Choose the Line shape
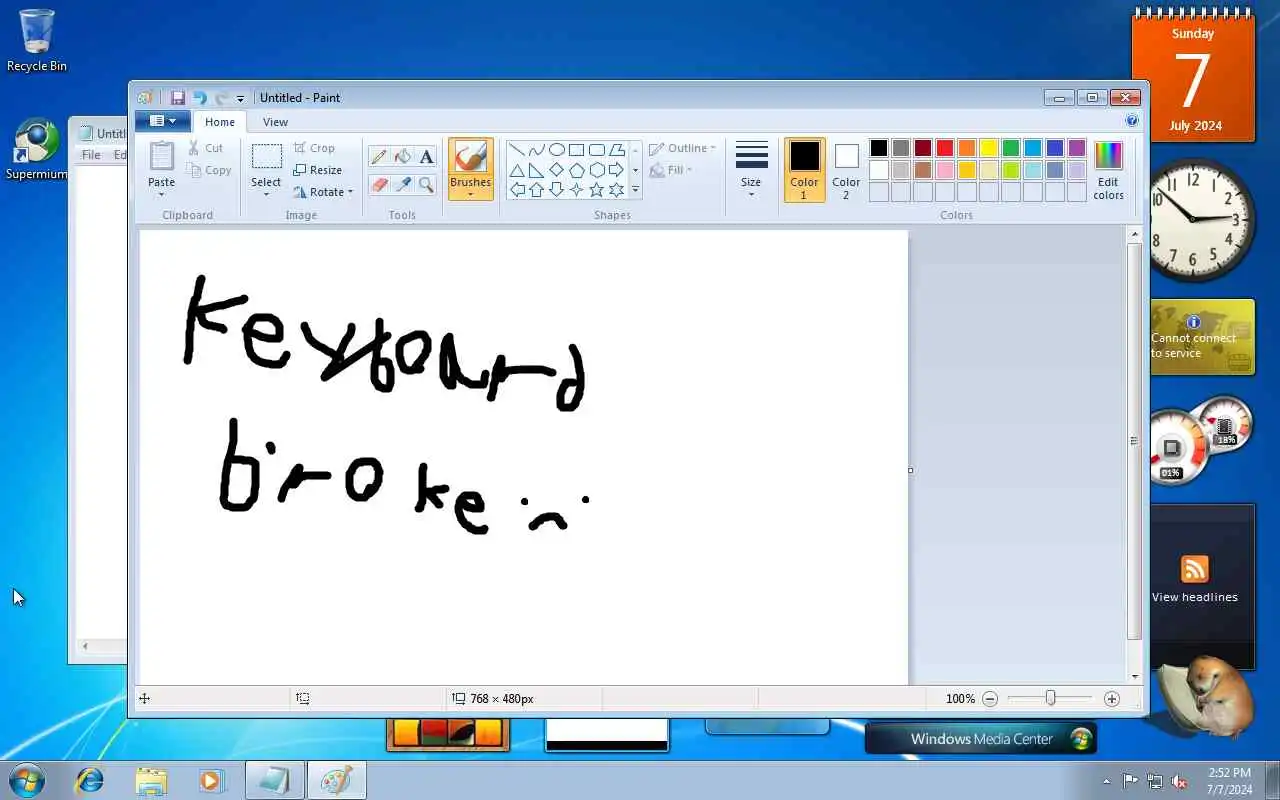1280x800 pixels. point(517,150)
